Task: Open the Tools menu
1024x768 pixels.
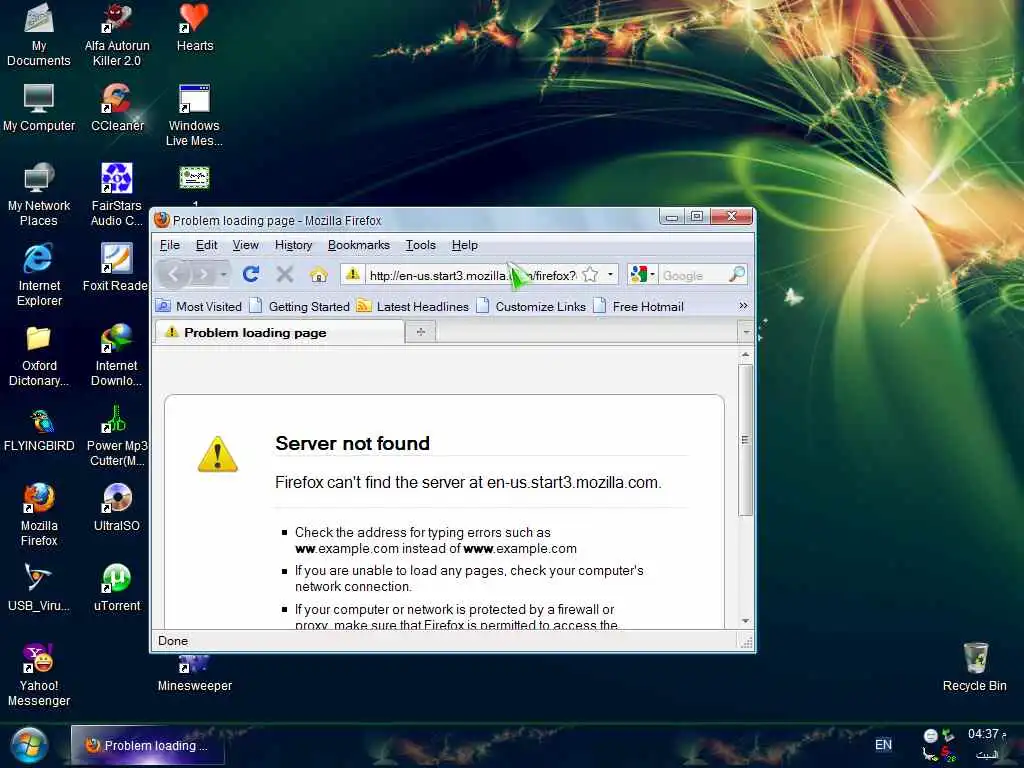Action: pyautogui.click(x=421, y=245)
